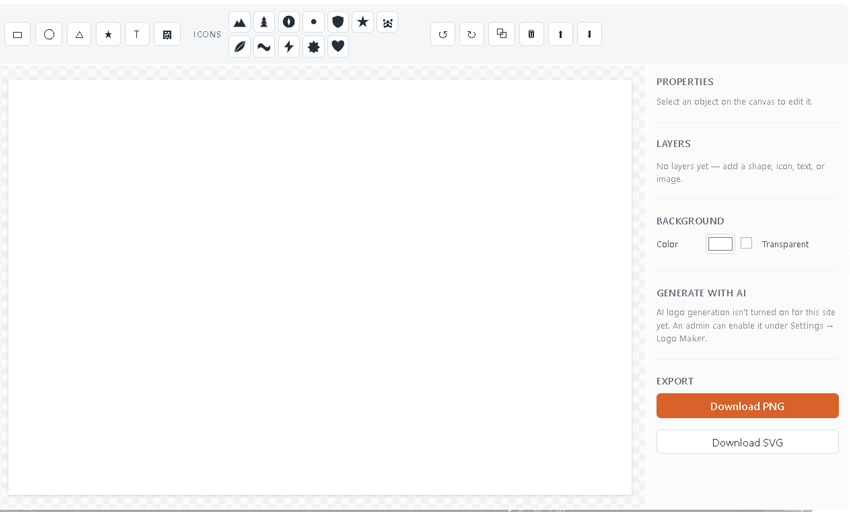Enable the Transparent background checkbox
Image resolution: width=850 pixels, height=512 pixels.
pyautogui.click(x=746, y=243)
